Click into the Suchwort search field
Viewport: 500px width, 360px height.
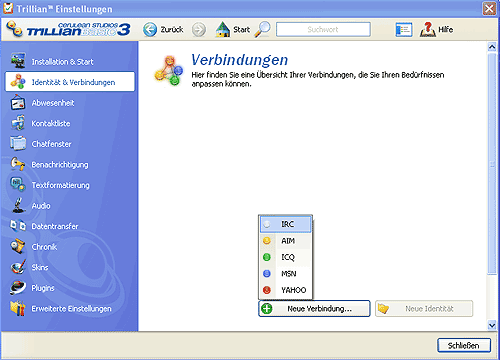pos(323,29)
